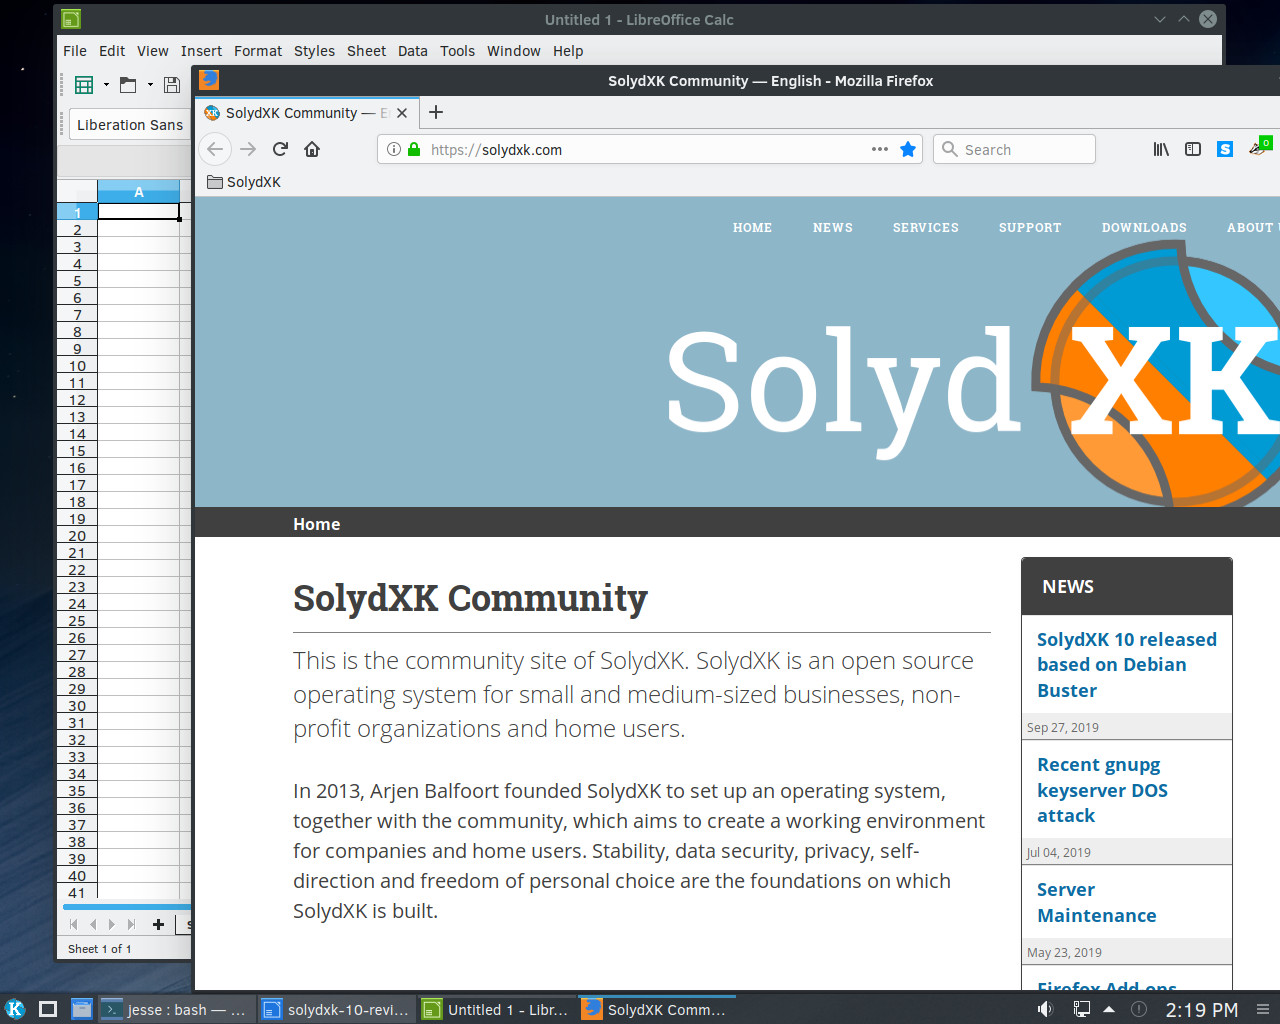1280x1024 pixels.
Task: Expand hidden system tray icons arrow
Action: point(1109,1010)
